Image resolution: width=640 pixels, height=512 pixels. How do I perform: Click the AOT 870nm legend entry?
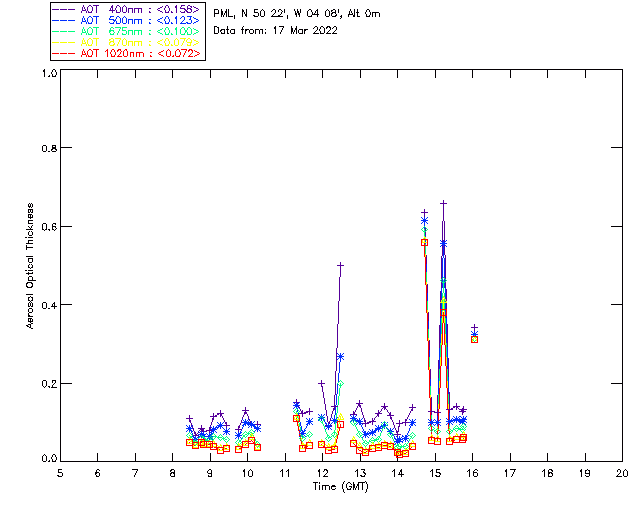click(127, 42)
